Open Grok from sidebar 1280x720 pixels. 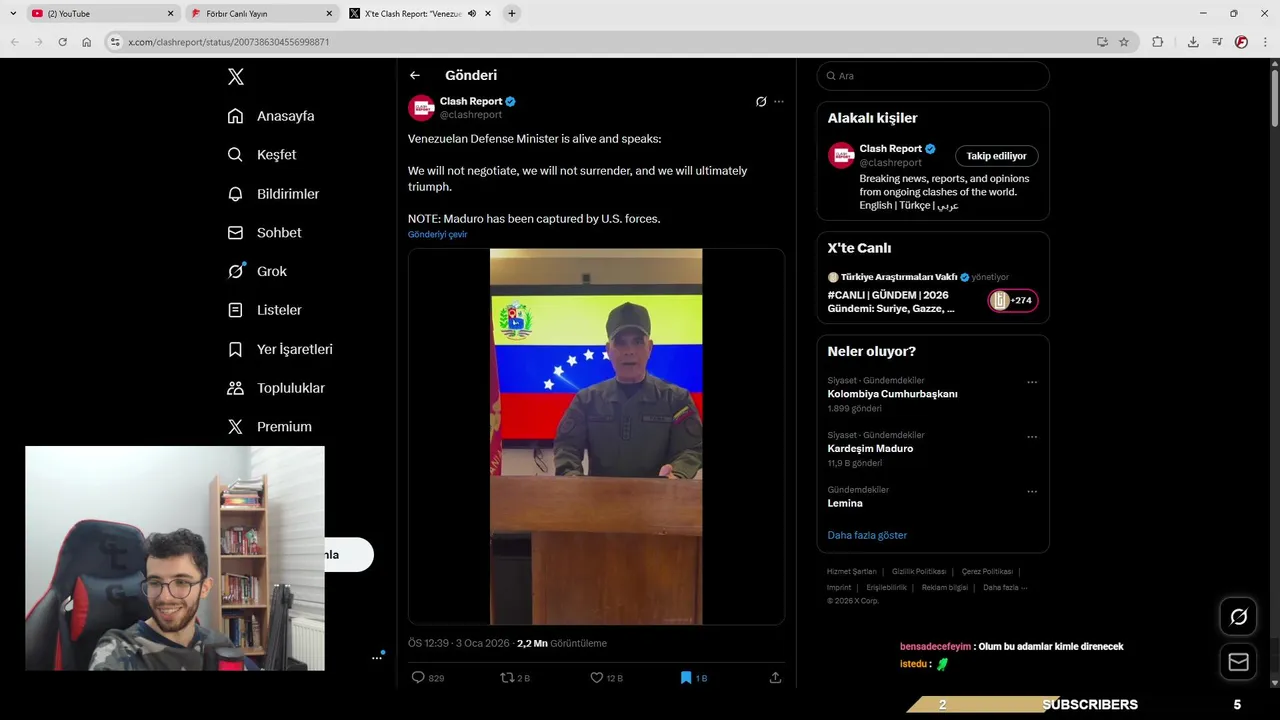click(257, 271)
